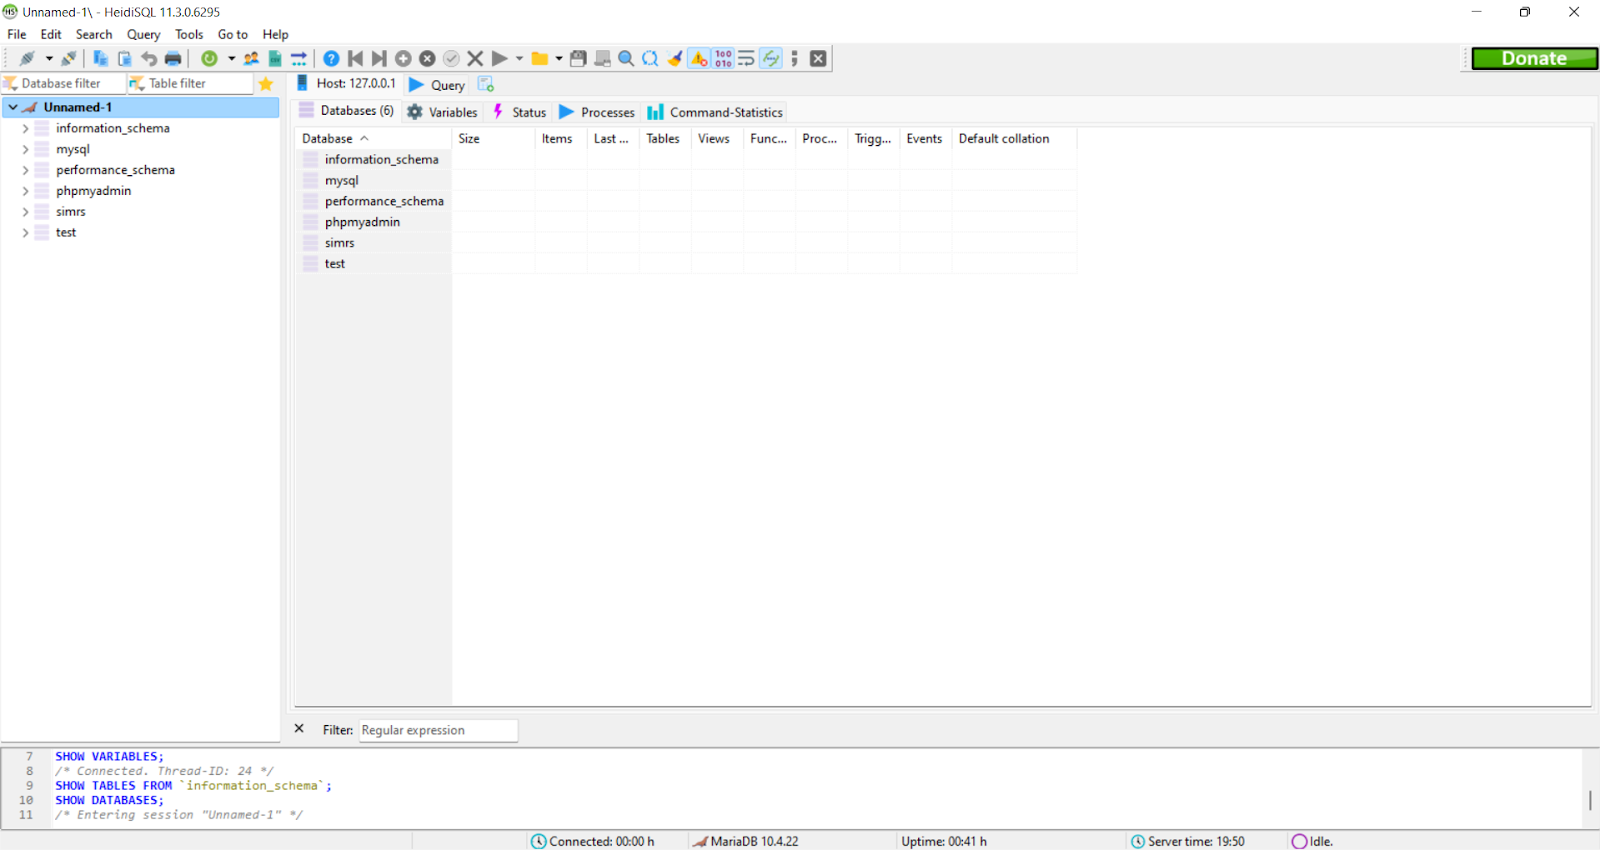Open new query tab icon
This screenshot has height=850, width=1600.
point(486,84)
